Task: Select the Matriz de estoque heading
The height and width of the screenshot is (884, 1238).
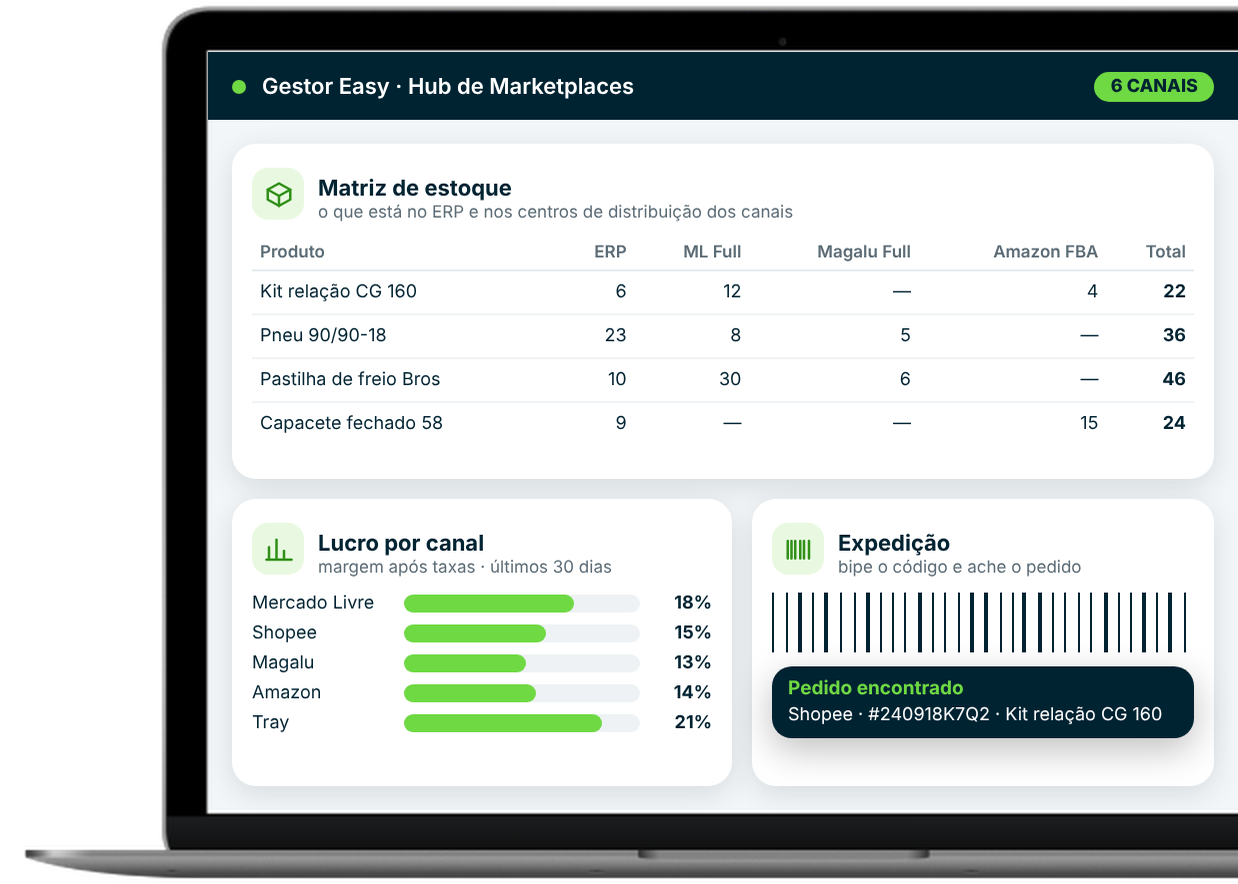Action: (415, 188)
